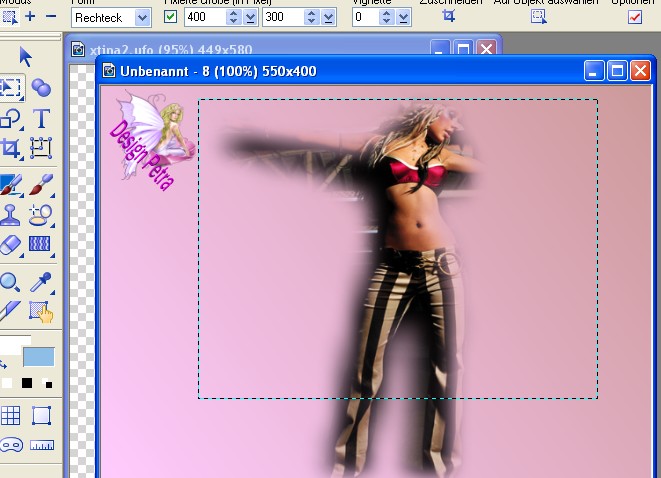This screenshot has width=661, height=478.
Task: Select the rectangular selection tool
Action: tap(11, 87)
